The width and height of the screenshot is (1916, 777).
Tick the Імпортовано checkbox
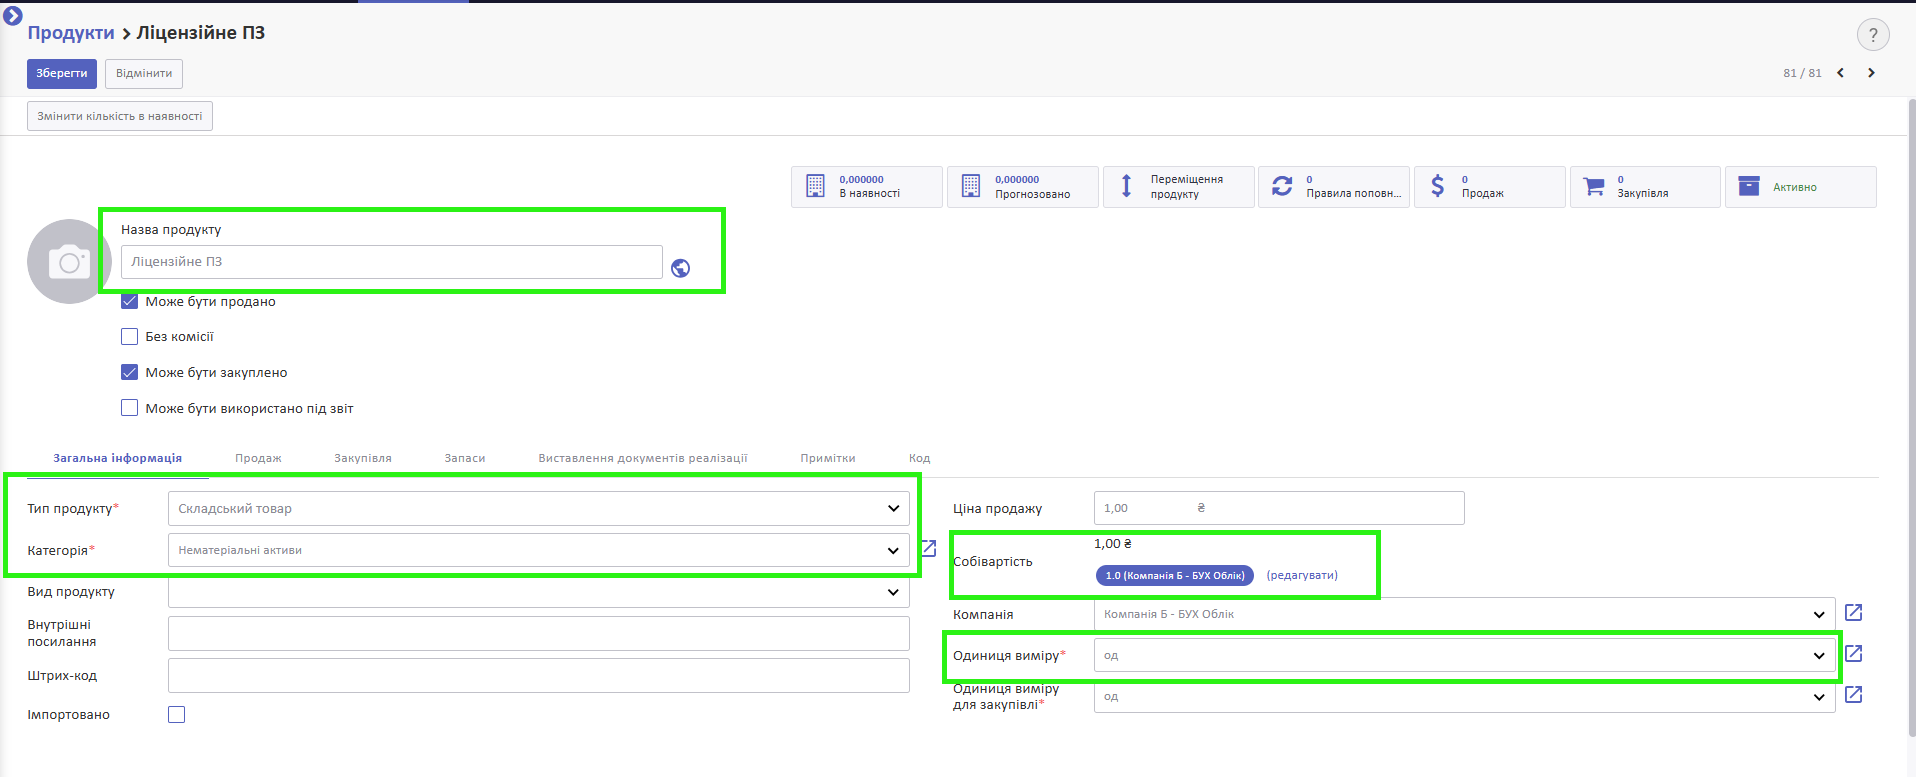click(177, 714)
